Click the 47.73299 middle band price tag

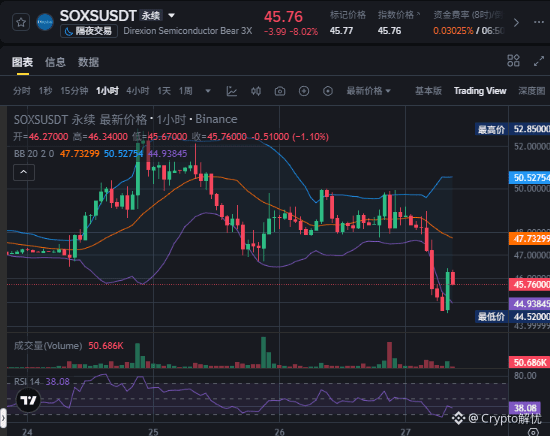click(x=529, y=239)
